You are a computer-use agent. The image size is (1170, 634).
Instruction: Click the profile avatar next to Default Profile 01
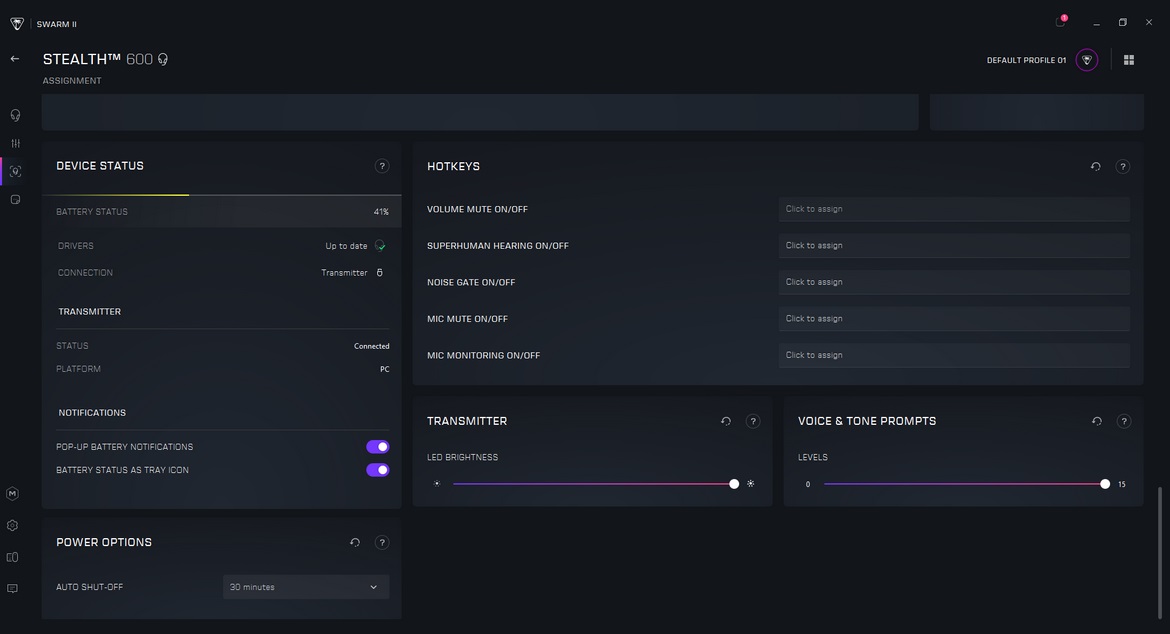click(1087, 60)
